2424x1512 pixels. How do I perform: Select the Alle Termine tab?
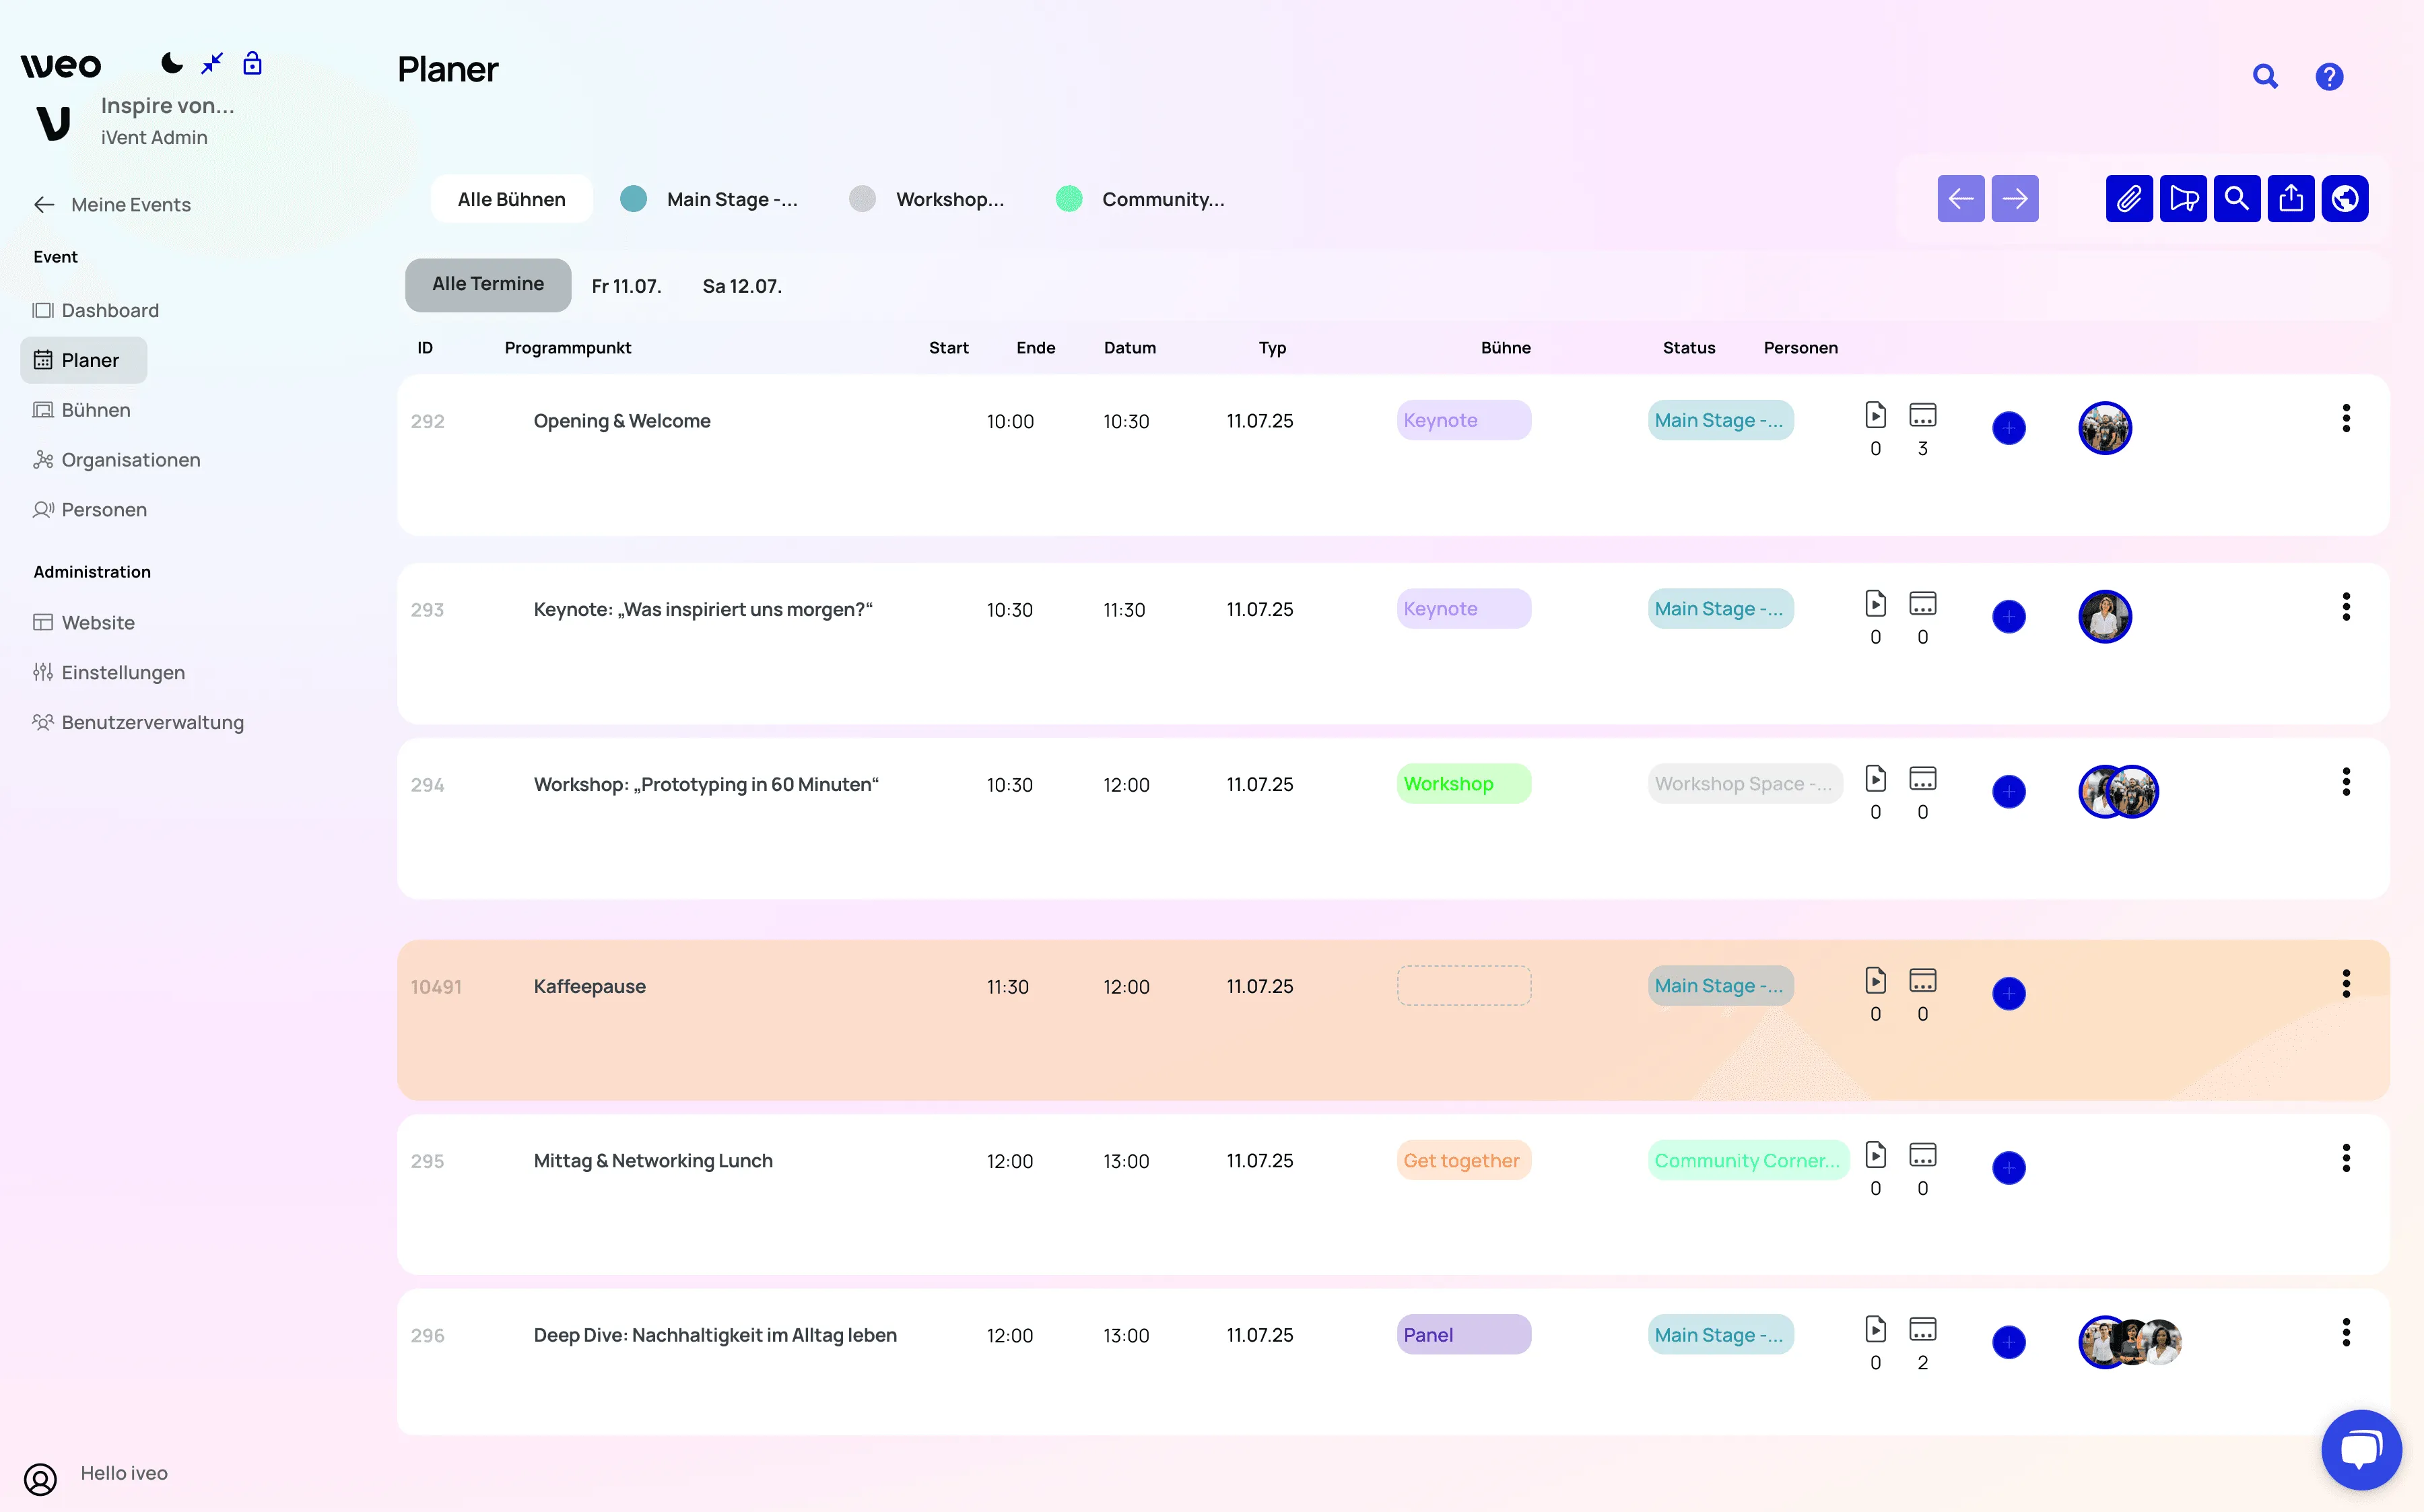(x=487, y=284)
